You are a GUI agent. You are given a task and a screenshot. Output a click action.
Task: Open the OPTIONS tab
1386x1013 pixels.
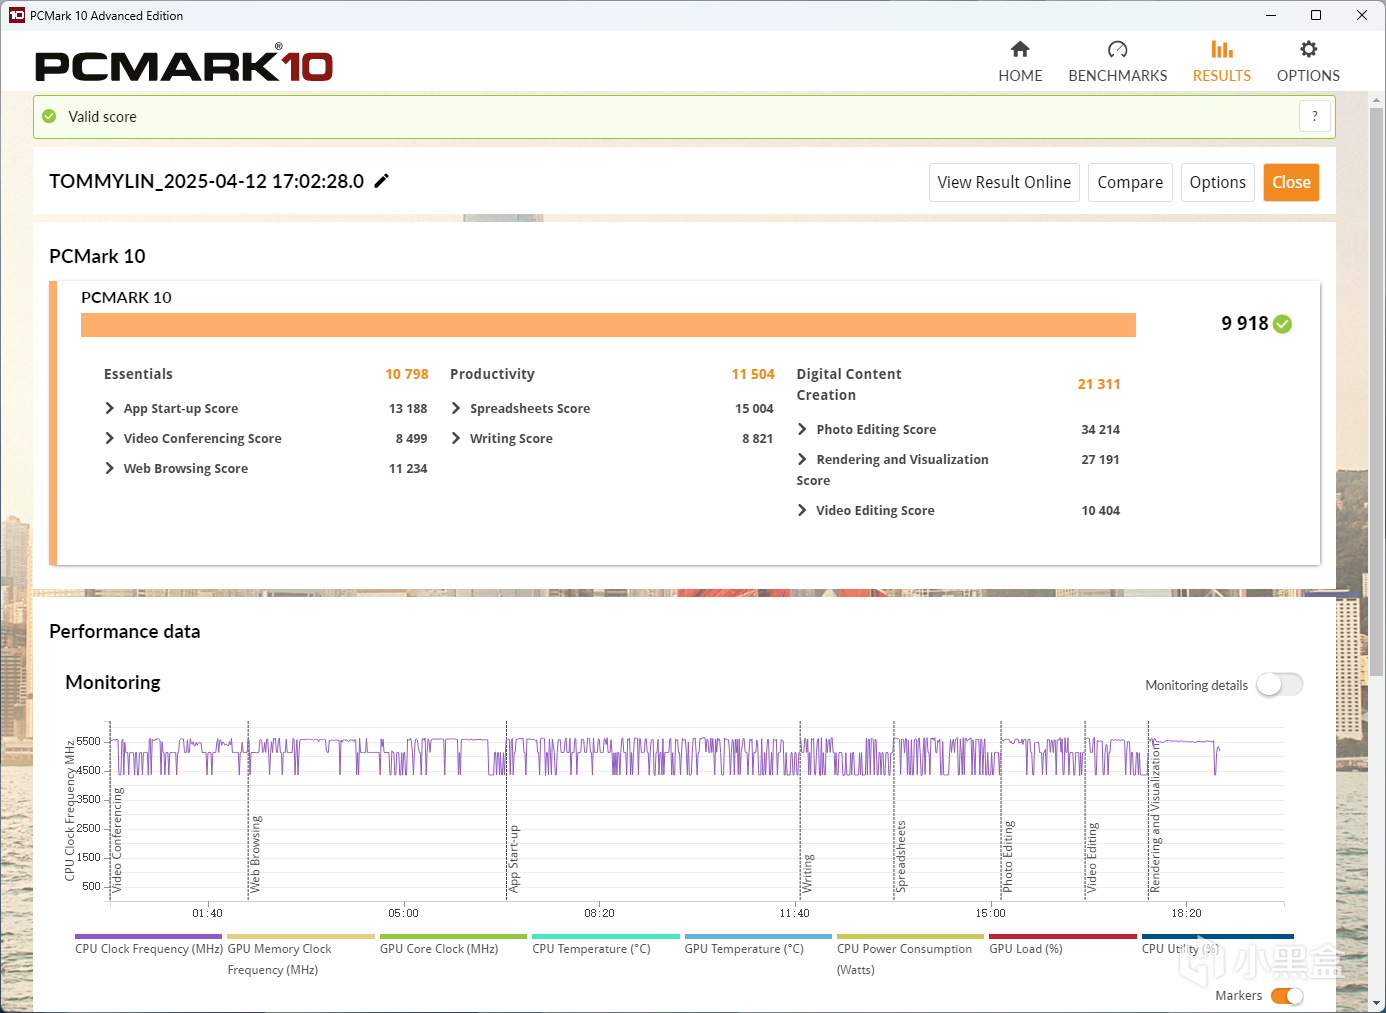[x=1308, y=62]
